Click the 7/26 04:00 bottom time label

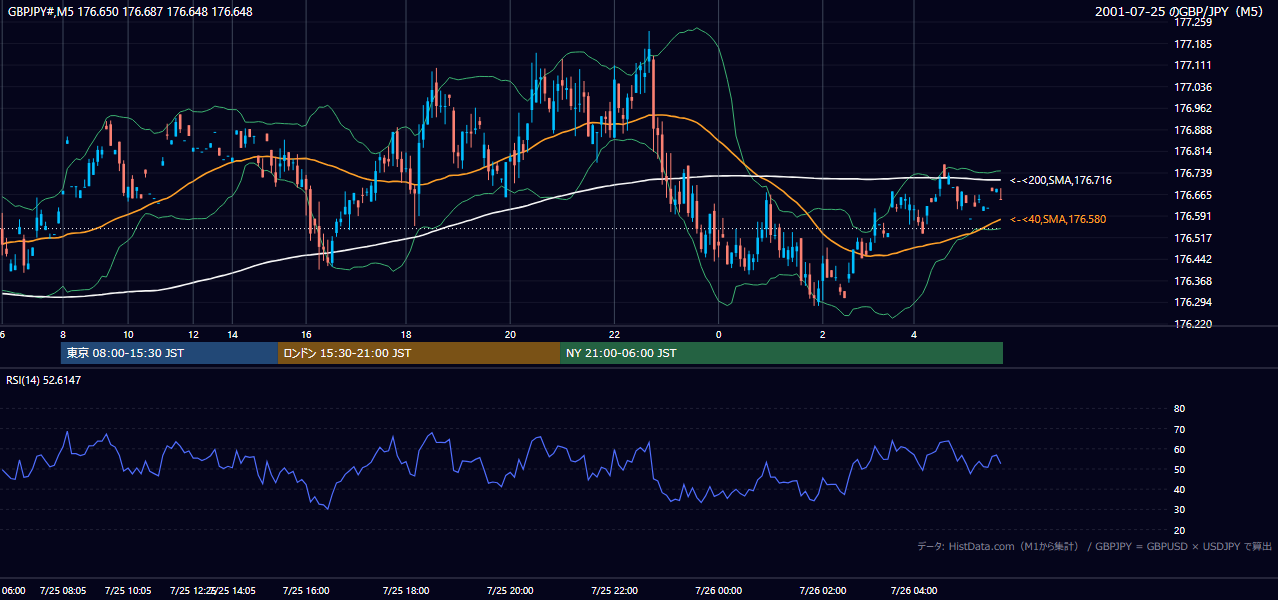[914, 591]
